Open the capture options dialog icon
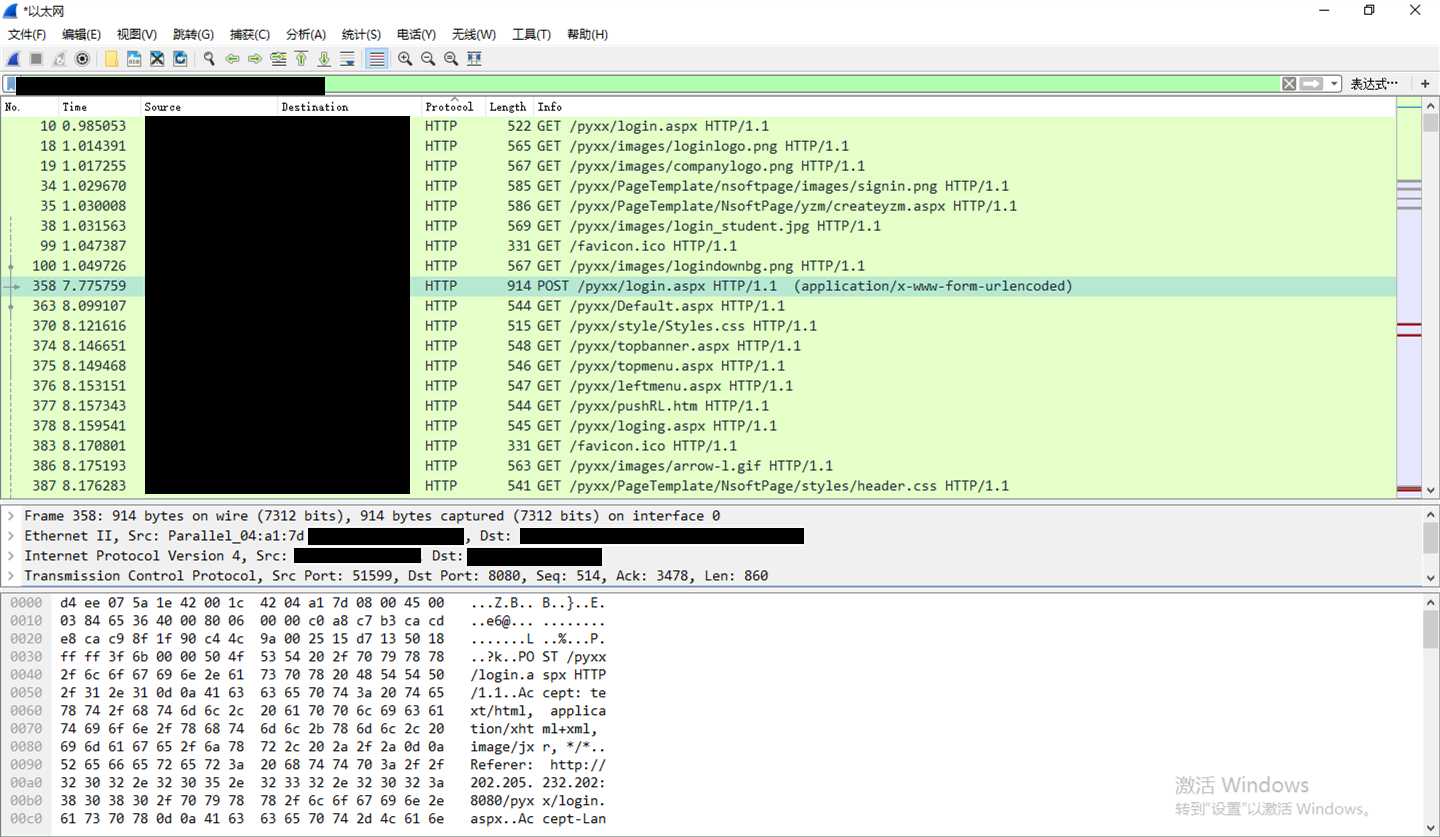The width and height of the screenshot is (1440, 837). (x=82, y=59)
